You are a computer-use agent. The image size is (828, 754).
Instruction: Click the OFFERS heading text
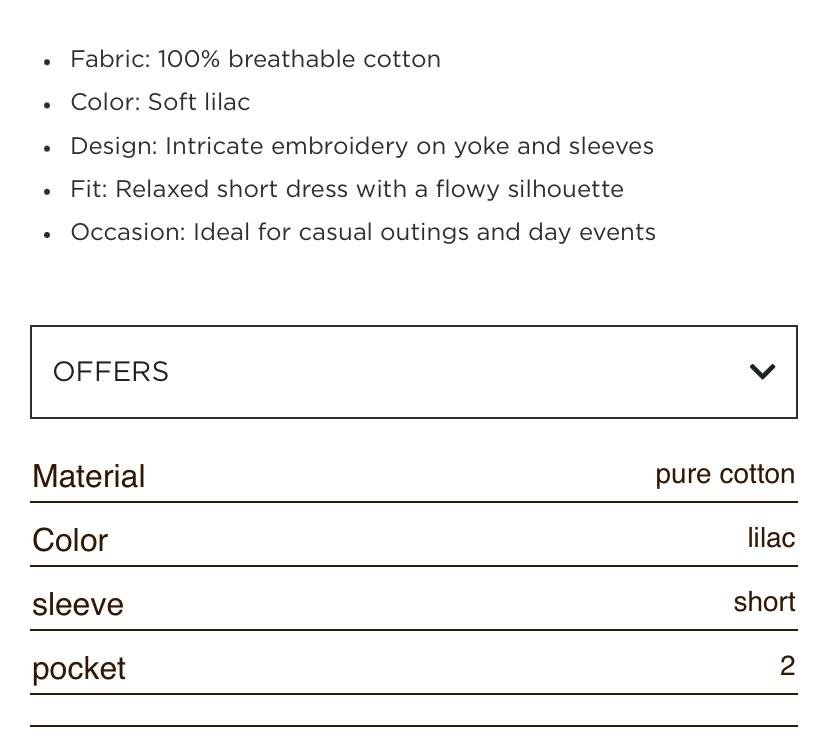(x=111, y=372)
